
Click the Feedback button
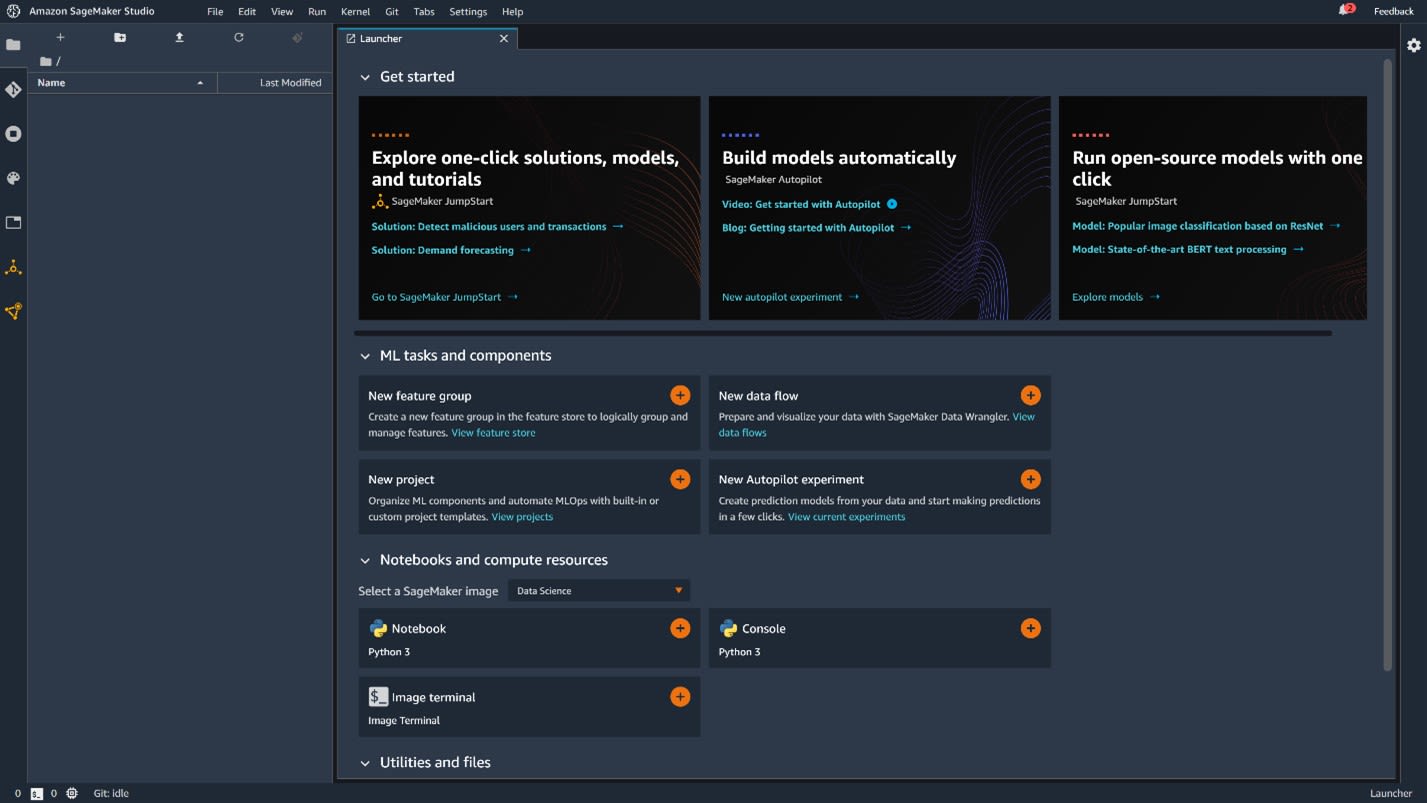tap(1393, 11)
